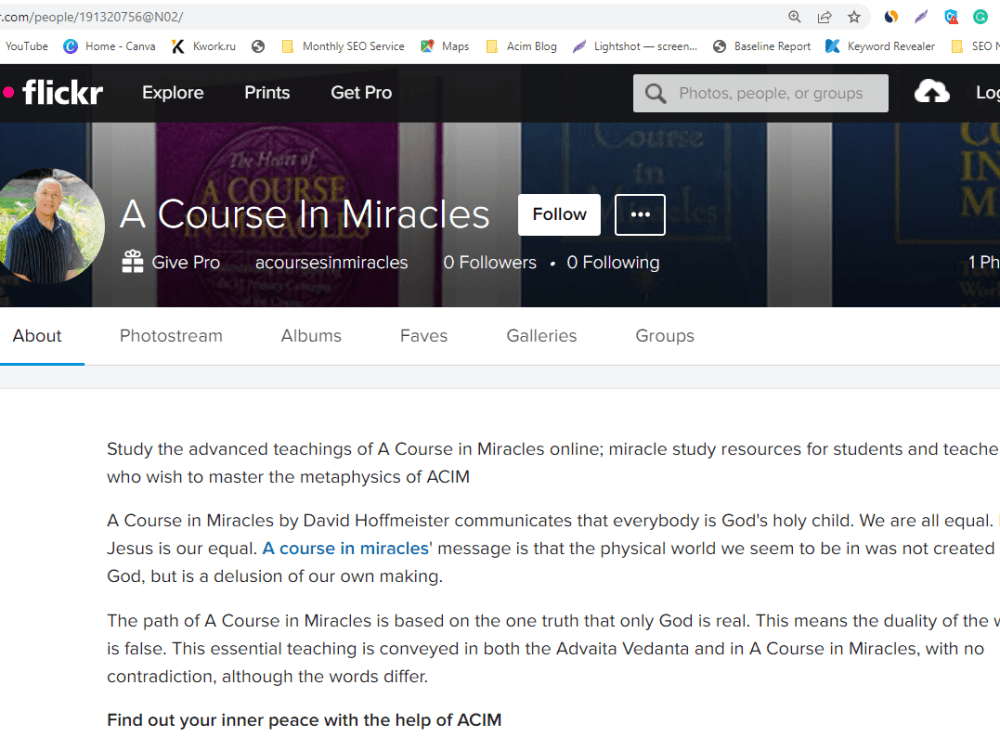View the 0 Following list

613,262
